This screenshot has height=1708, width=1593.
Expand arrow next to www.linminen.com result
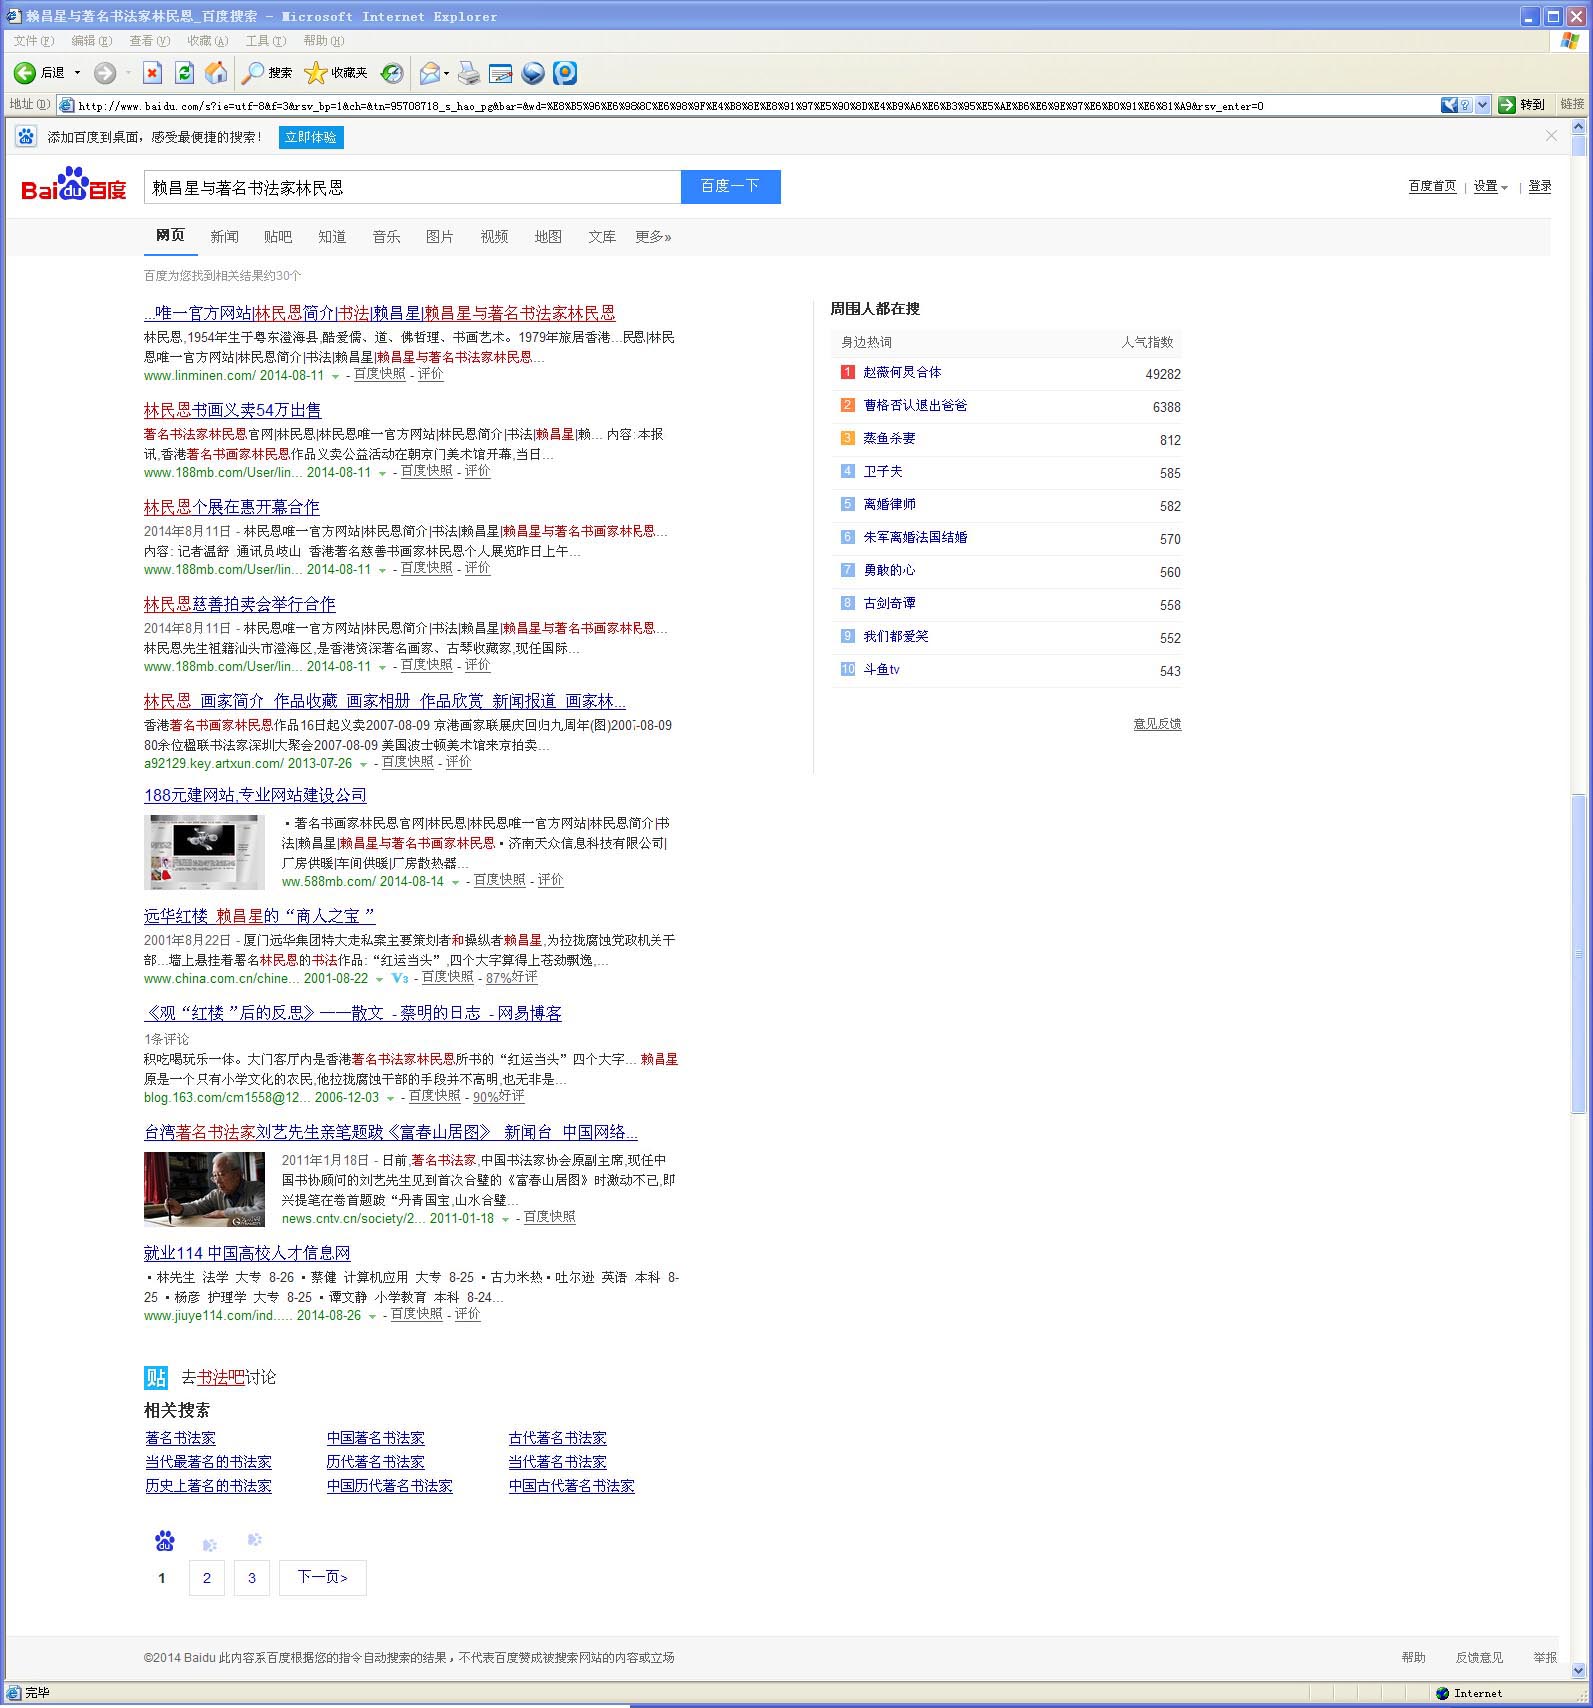click(335, 377)
